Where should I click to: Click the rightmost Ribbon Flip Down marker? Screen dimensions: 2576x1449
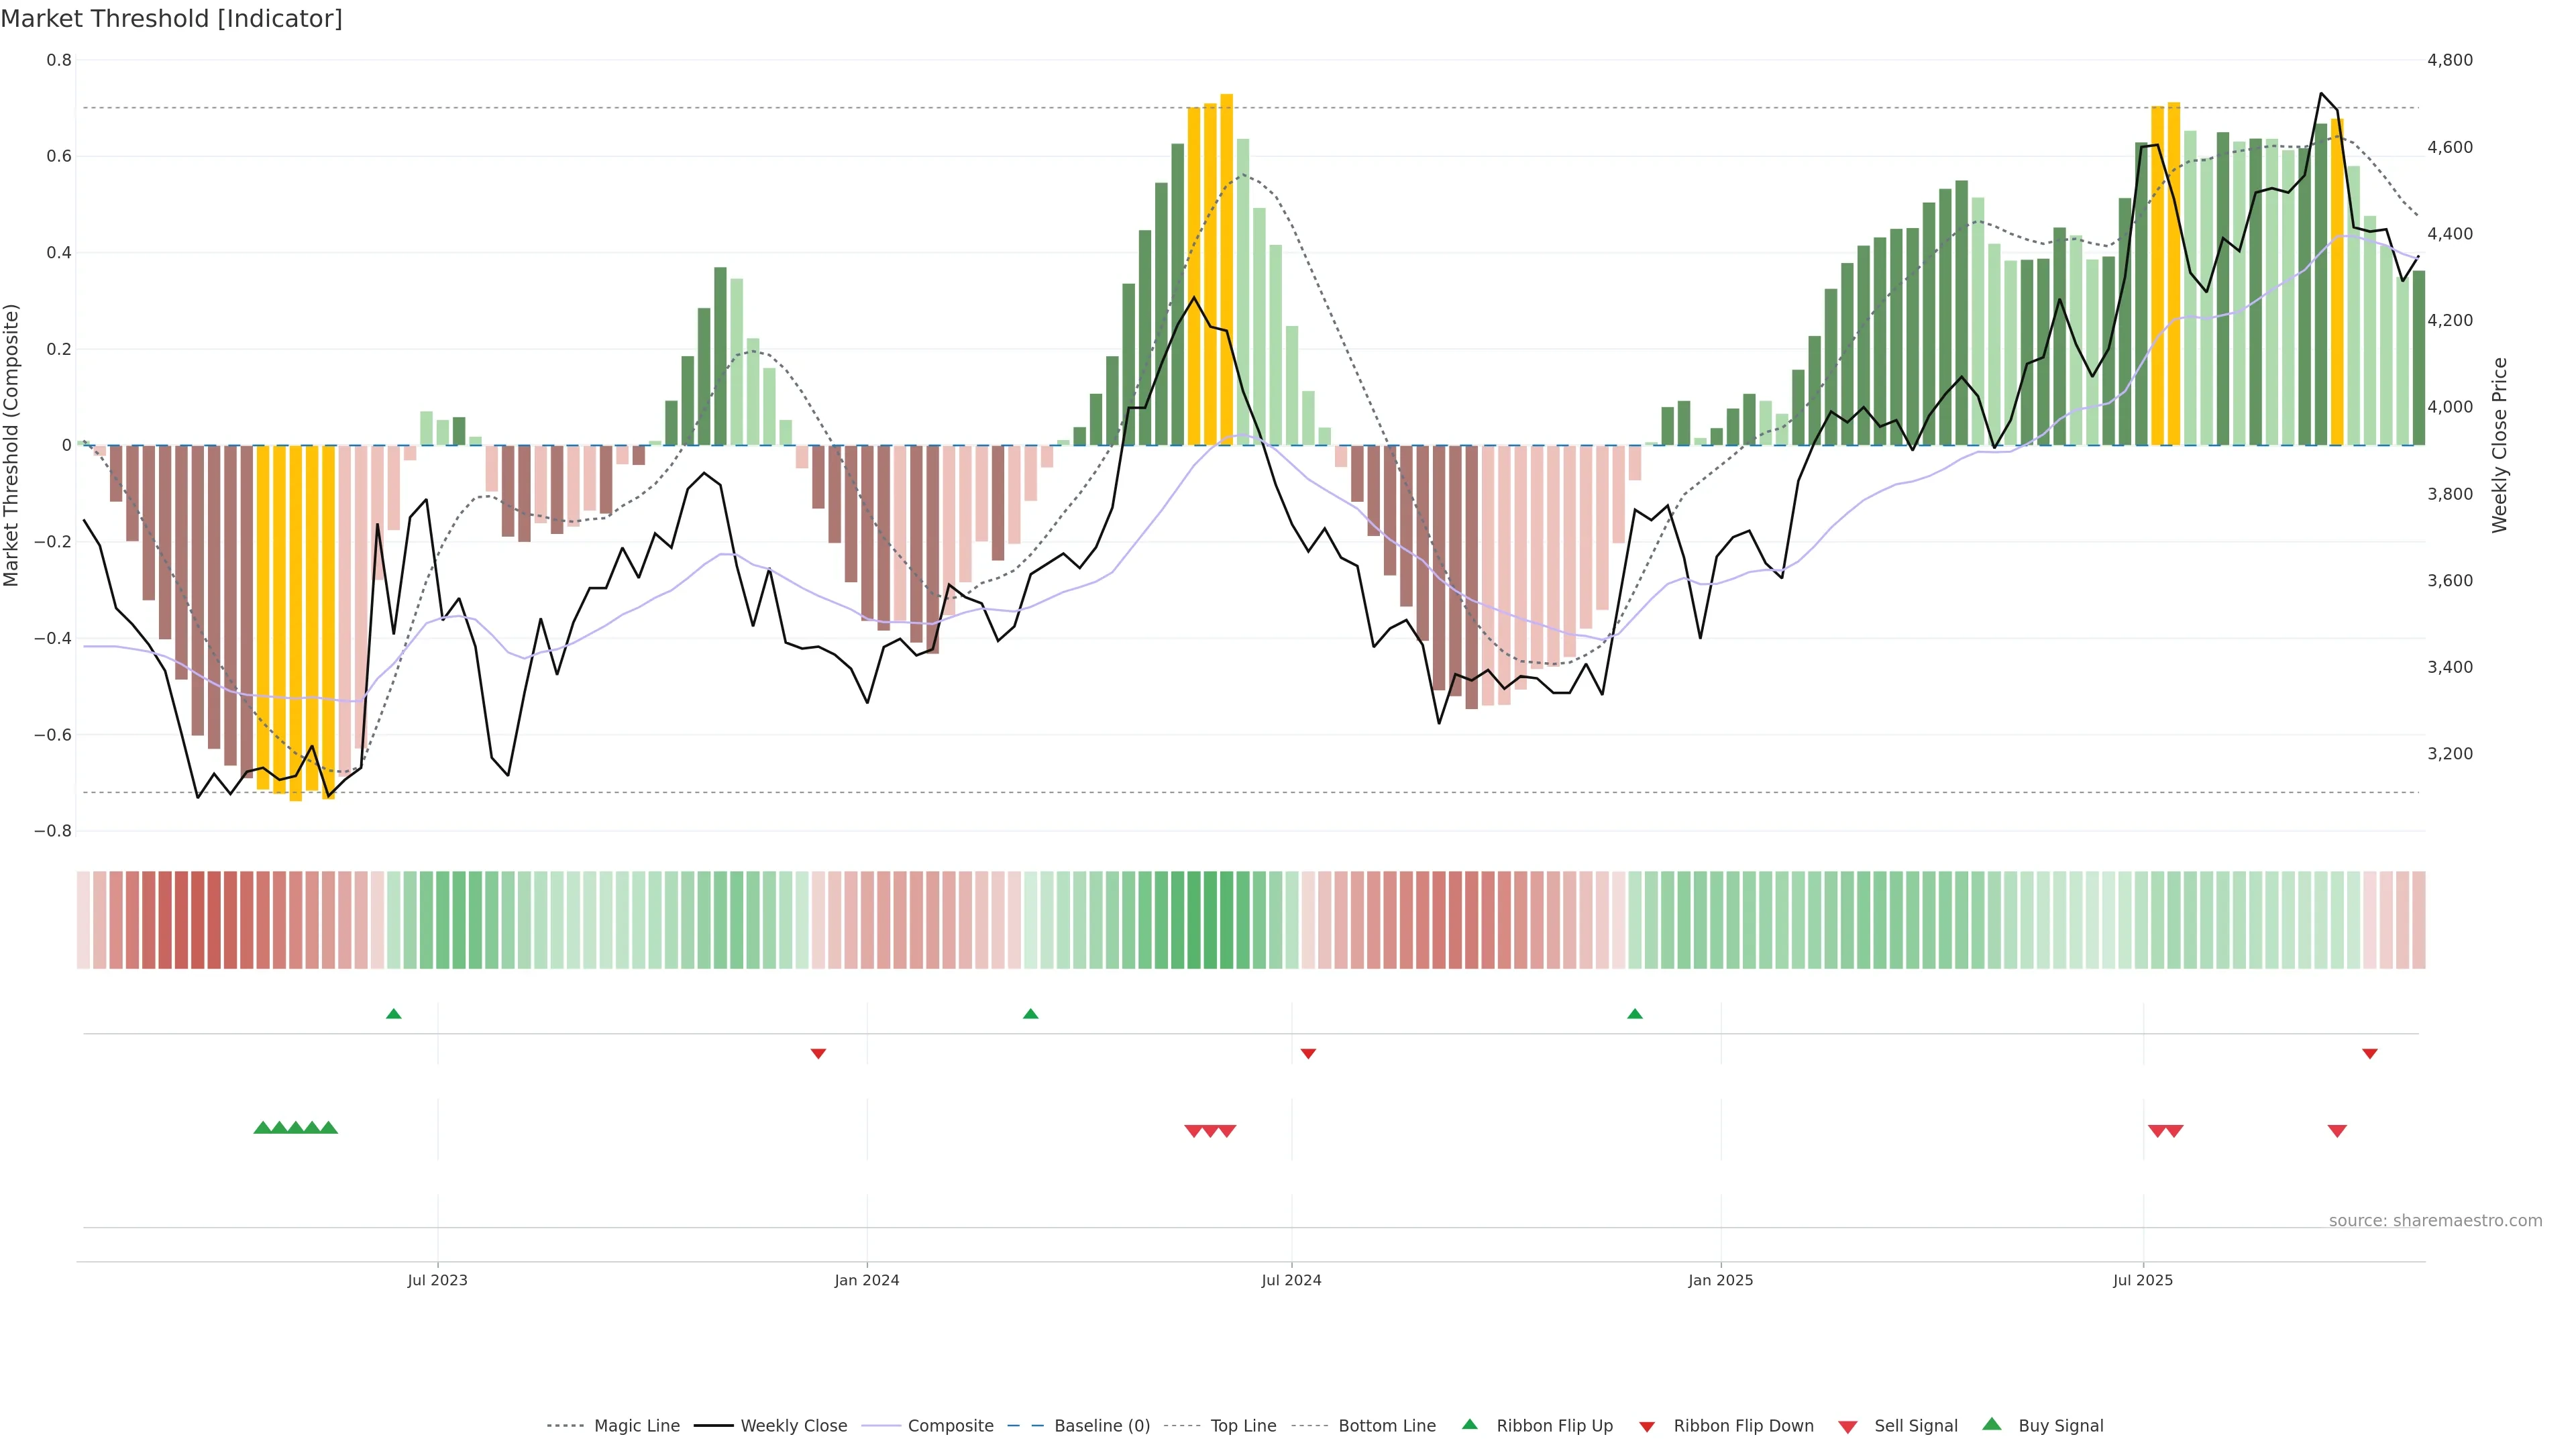(2370, 1054)
